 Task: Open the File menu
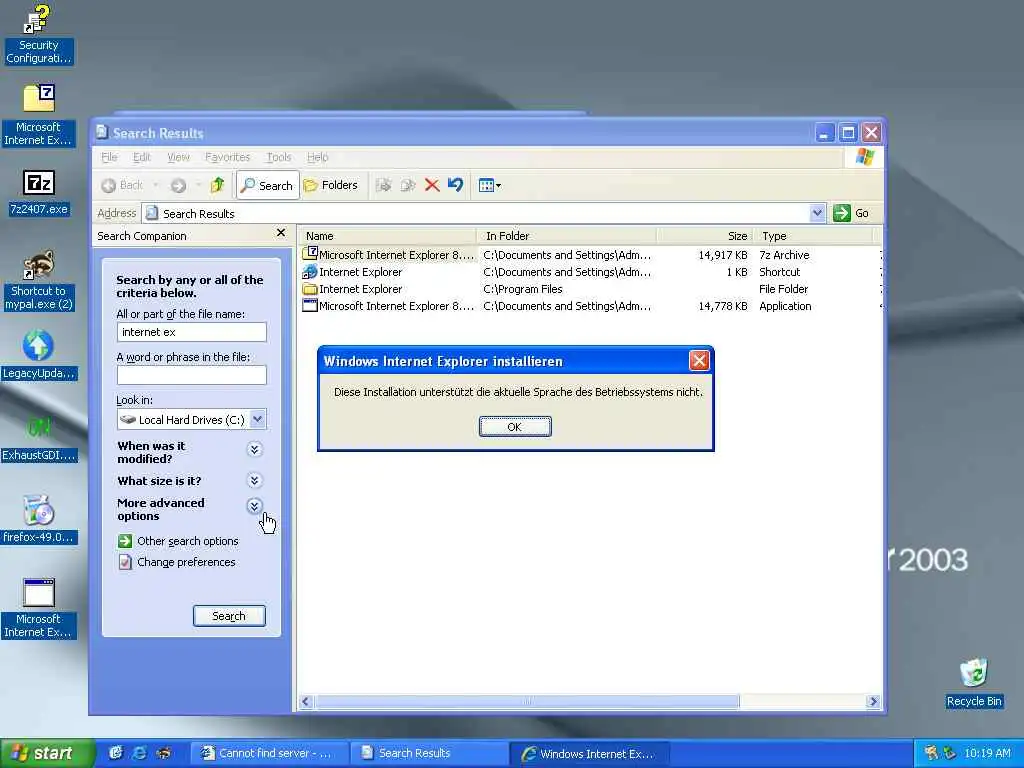coord(109,157)
